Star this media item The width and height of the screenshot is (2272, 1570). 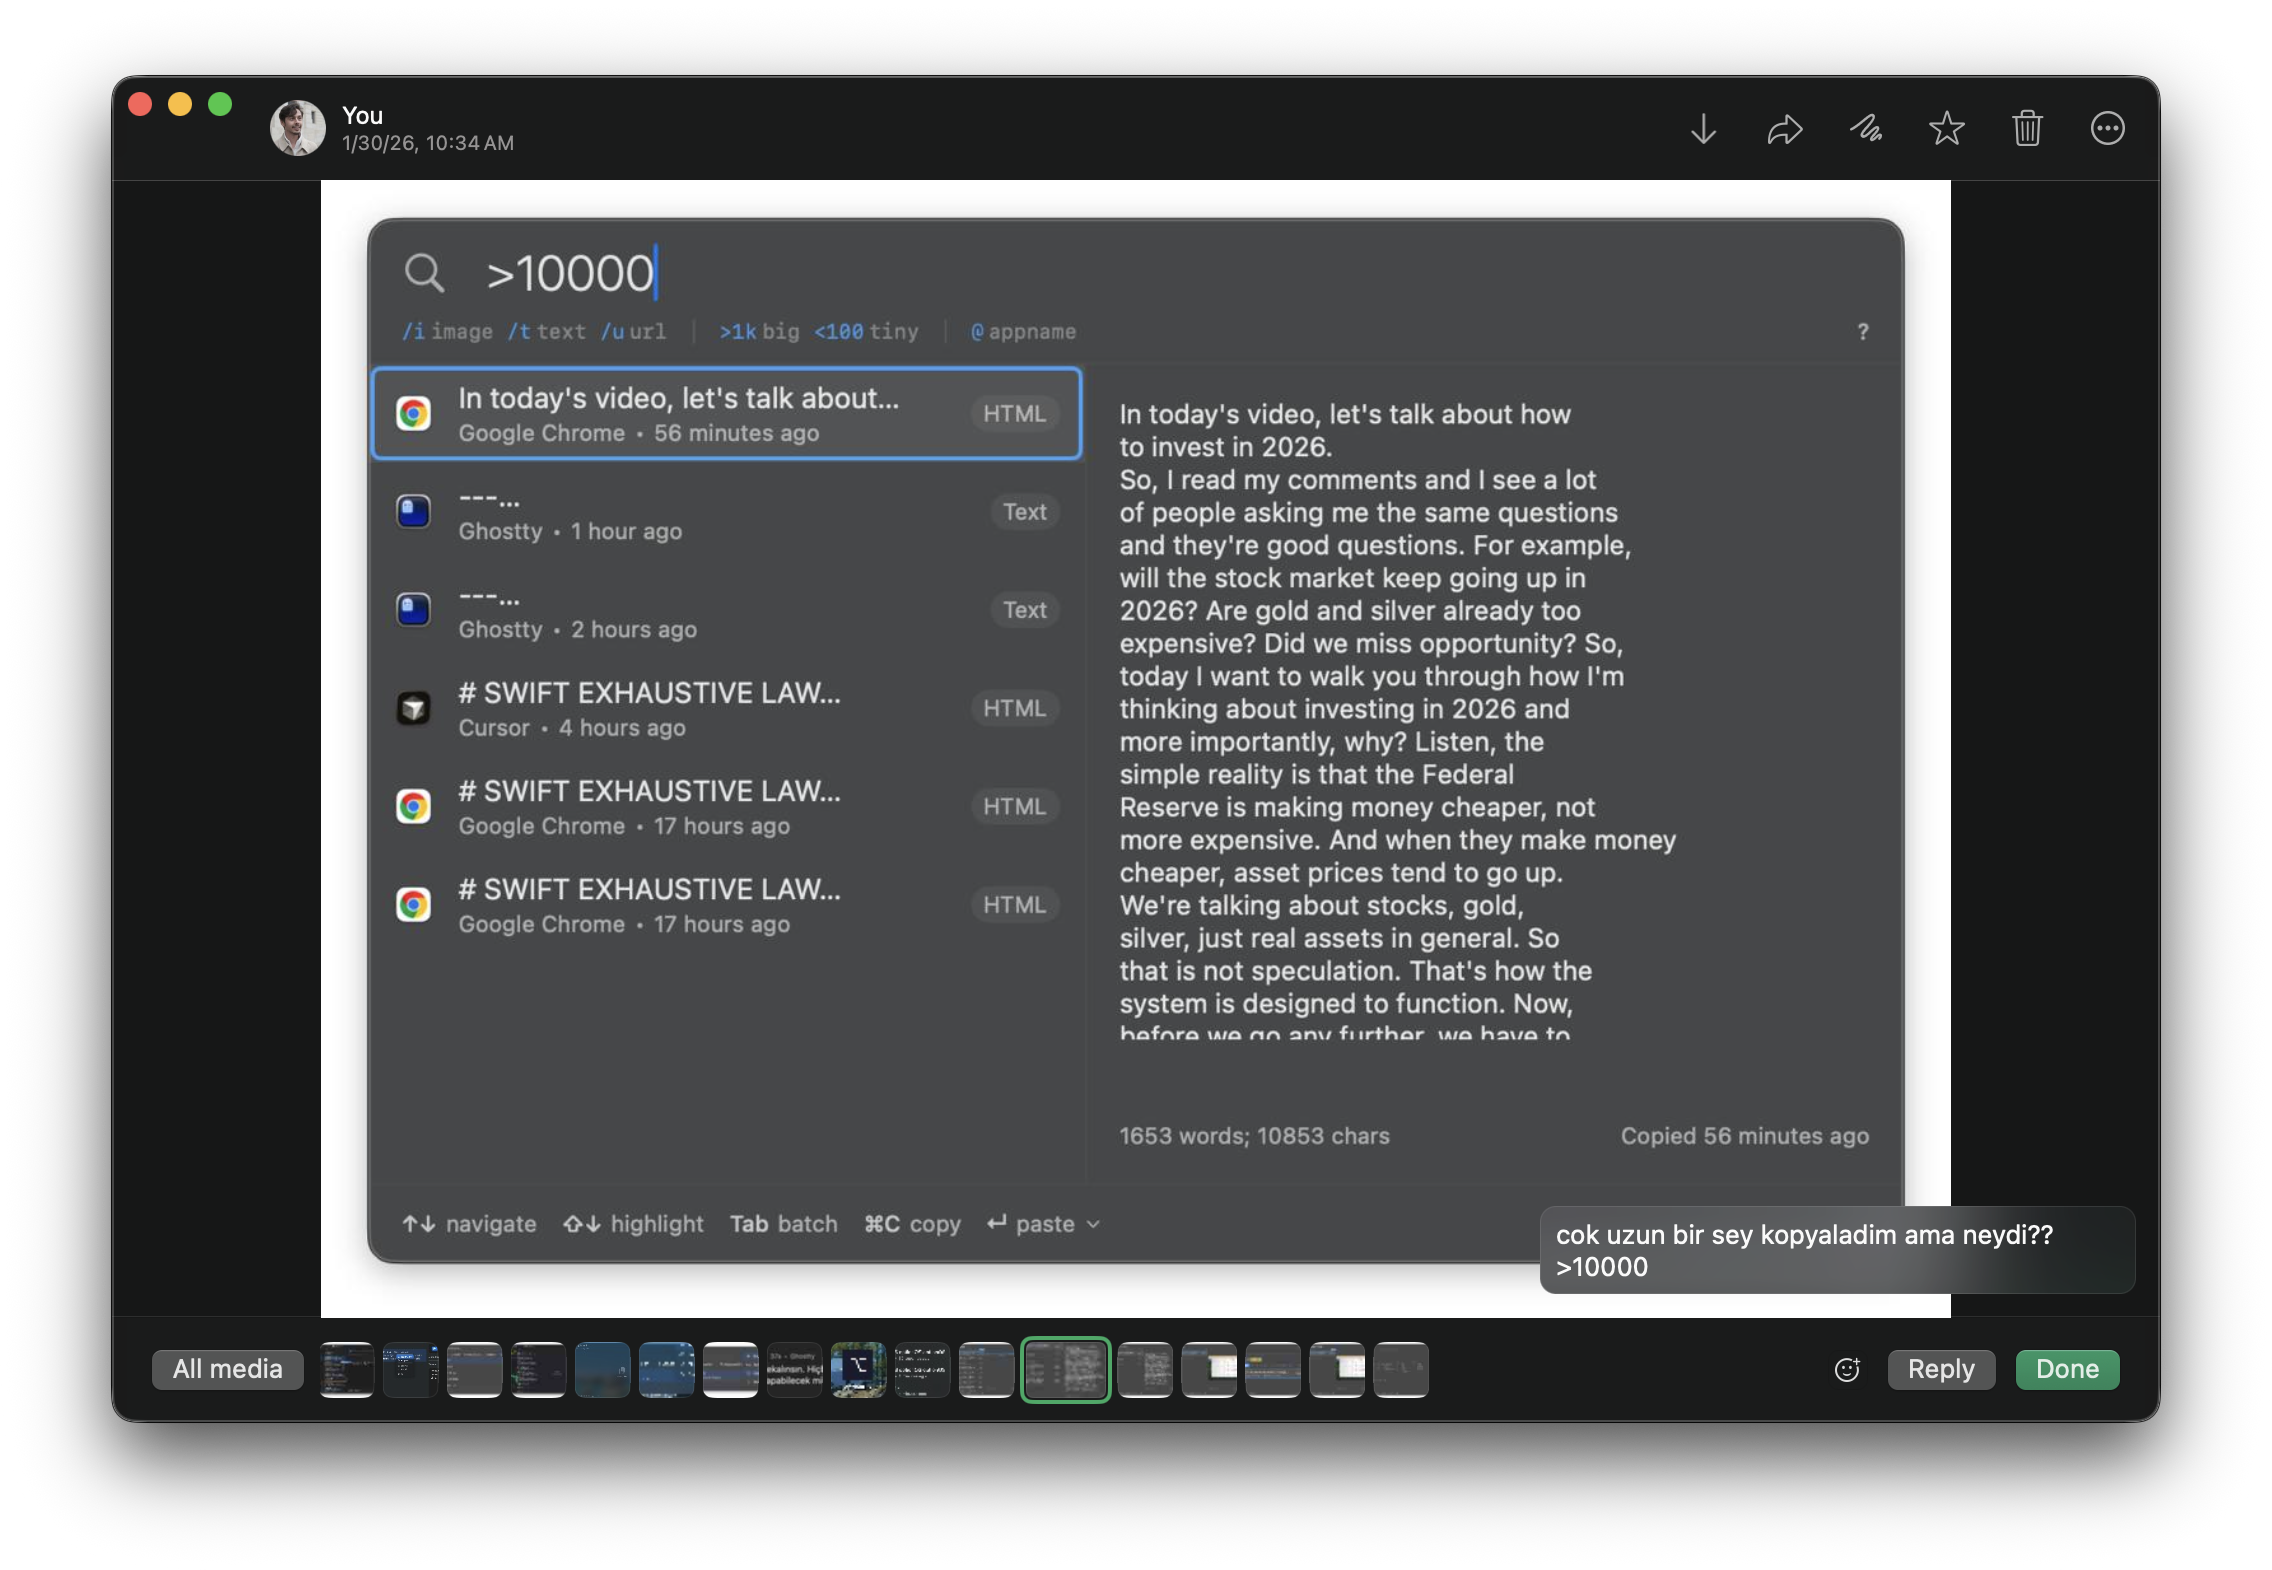pos(1947,128)
